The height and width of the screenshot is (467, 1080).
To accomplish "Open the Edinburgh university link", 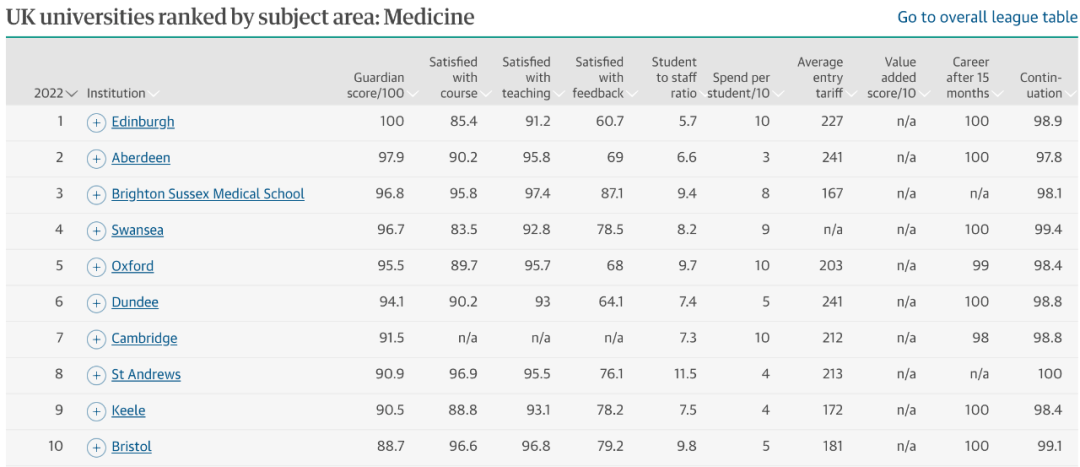I will pos(143,122).
